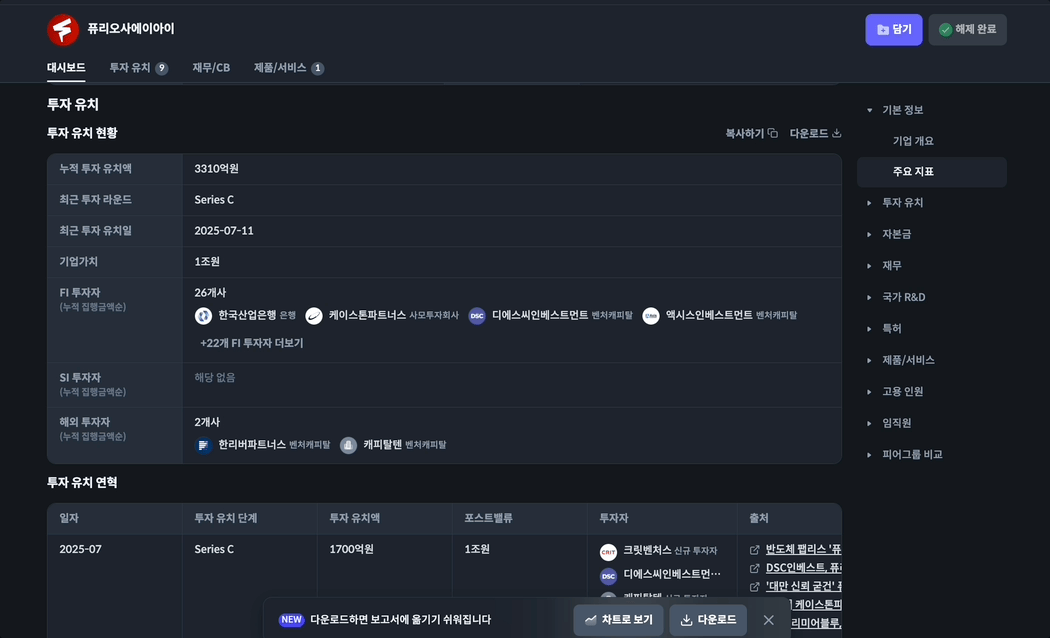Viewport: 1050px width, 638px height.
Task: Click the 액시스인베스트먼트 investor logo
Action: pyautogui.click(x=651, y=316)
